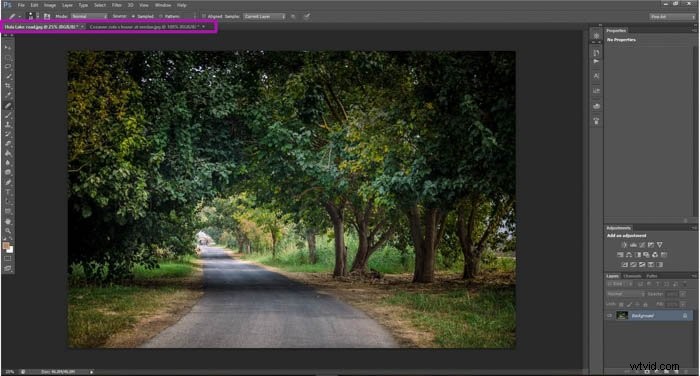
Task: Select the Horizontal Type tool
Action: coord(8,192)
